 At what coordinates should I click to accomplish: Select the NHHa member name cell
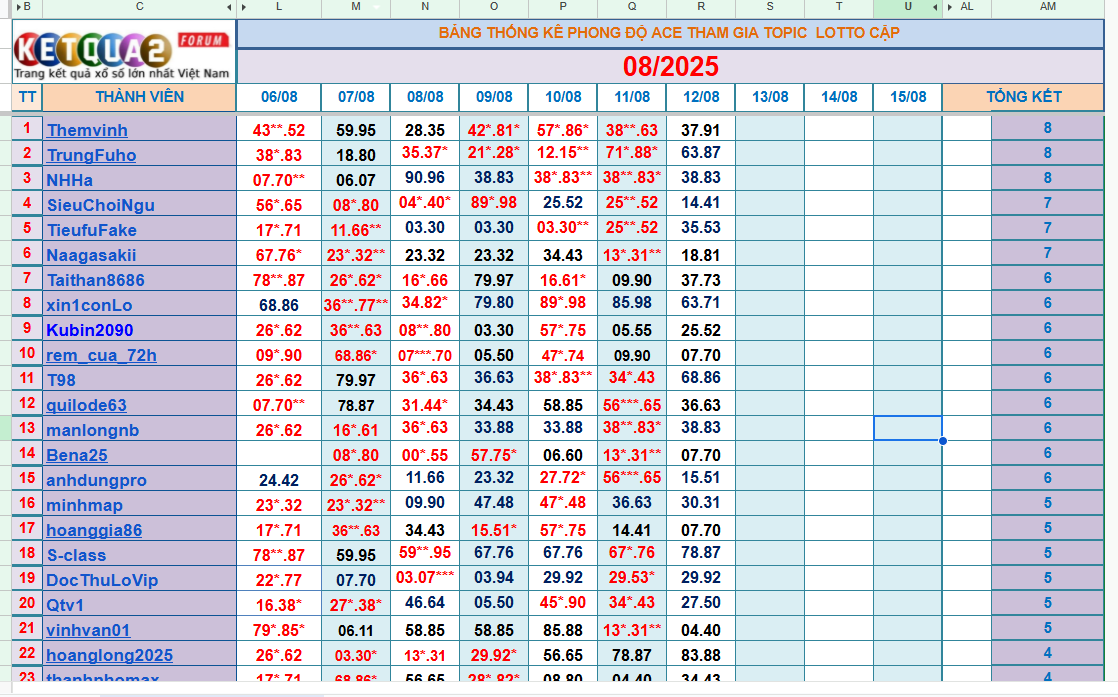tap(139, 179)
